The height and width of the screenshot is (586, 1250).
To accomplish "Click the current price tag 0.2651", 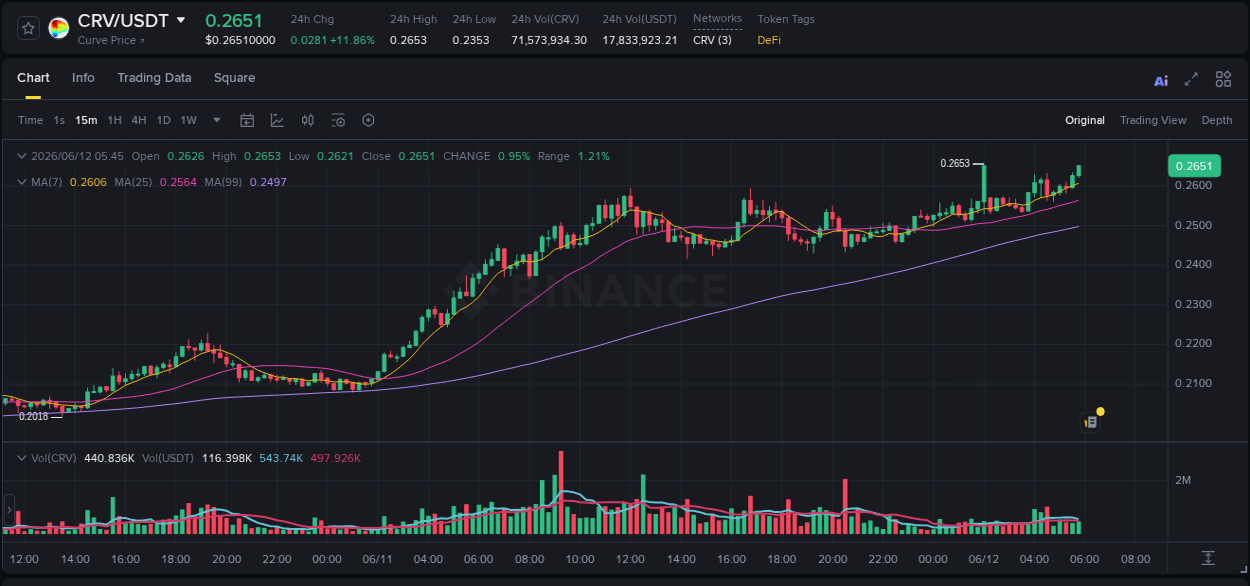I will coord(1194,166).
